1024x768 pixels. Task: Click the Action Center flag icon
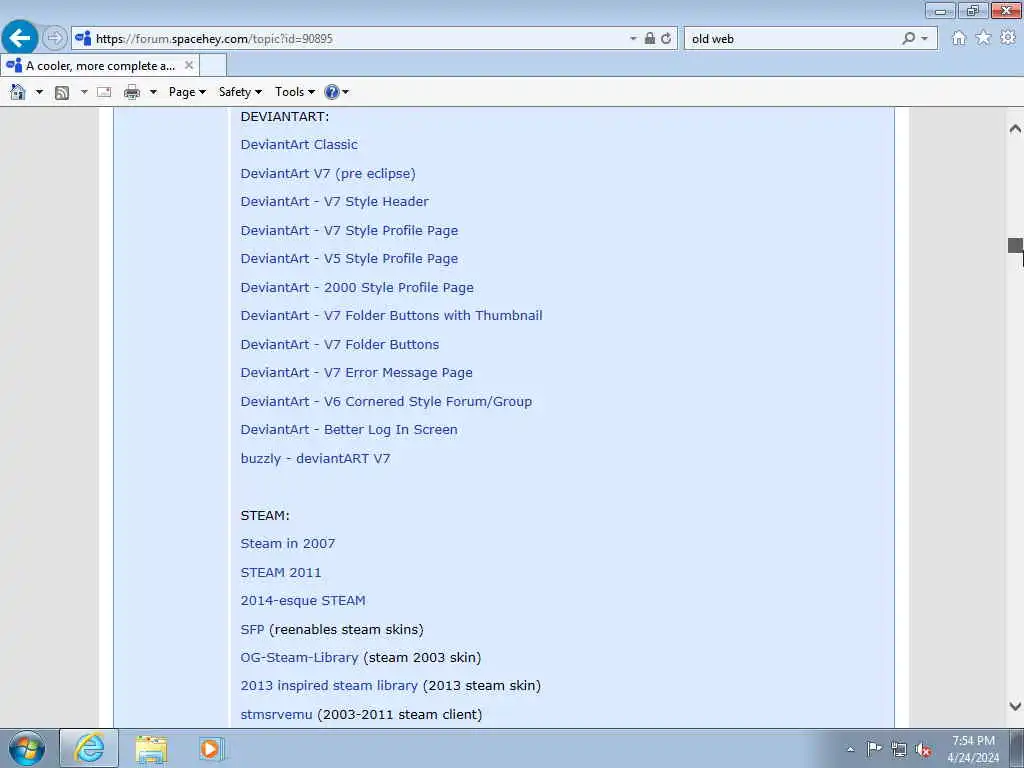pyautogui.click(x=874, y=749)
